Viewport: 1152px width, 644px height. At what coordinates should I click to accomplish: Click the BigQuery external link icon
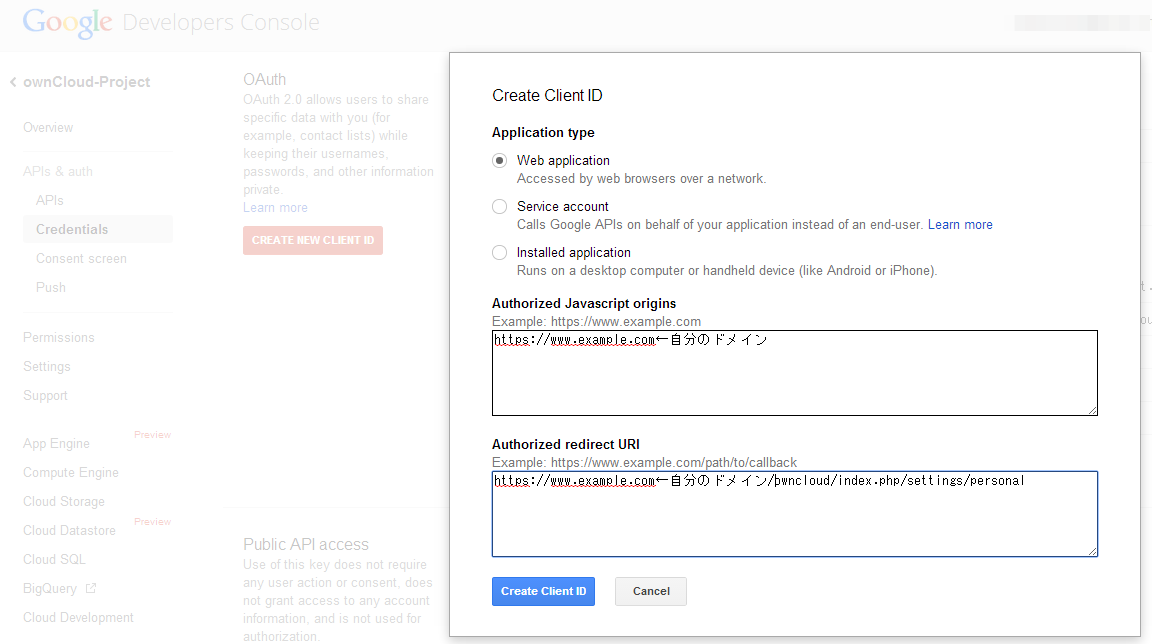point(91,588)
